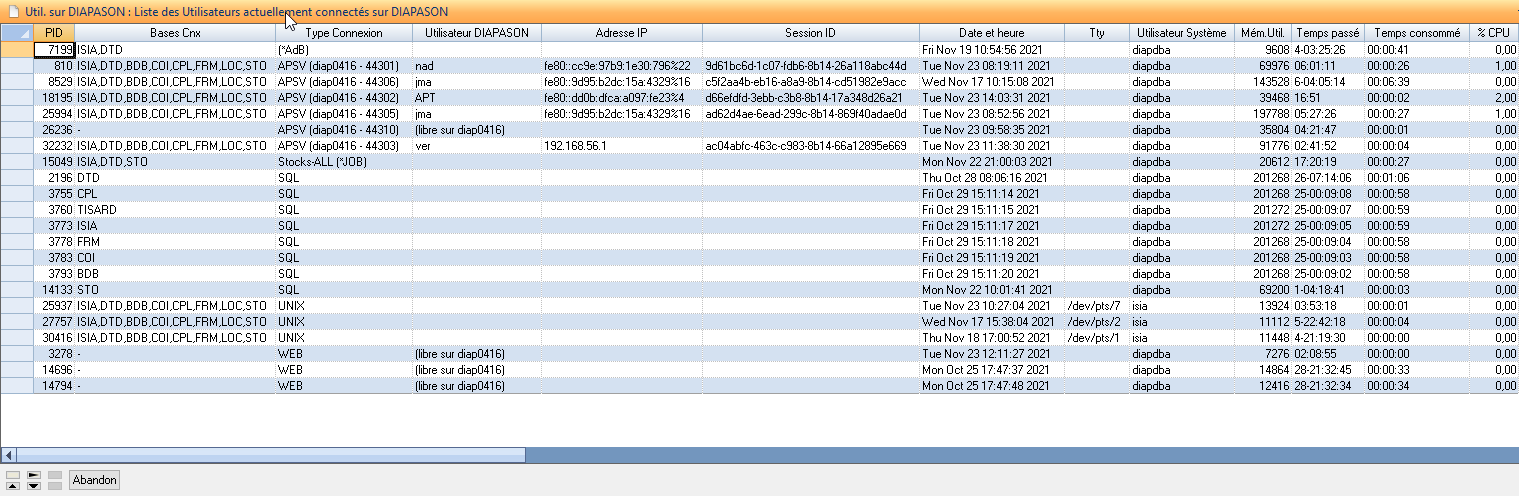Click the row header for PID 7199
The height and width of the screenshot is (496, 1519).
17,49
